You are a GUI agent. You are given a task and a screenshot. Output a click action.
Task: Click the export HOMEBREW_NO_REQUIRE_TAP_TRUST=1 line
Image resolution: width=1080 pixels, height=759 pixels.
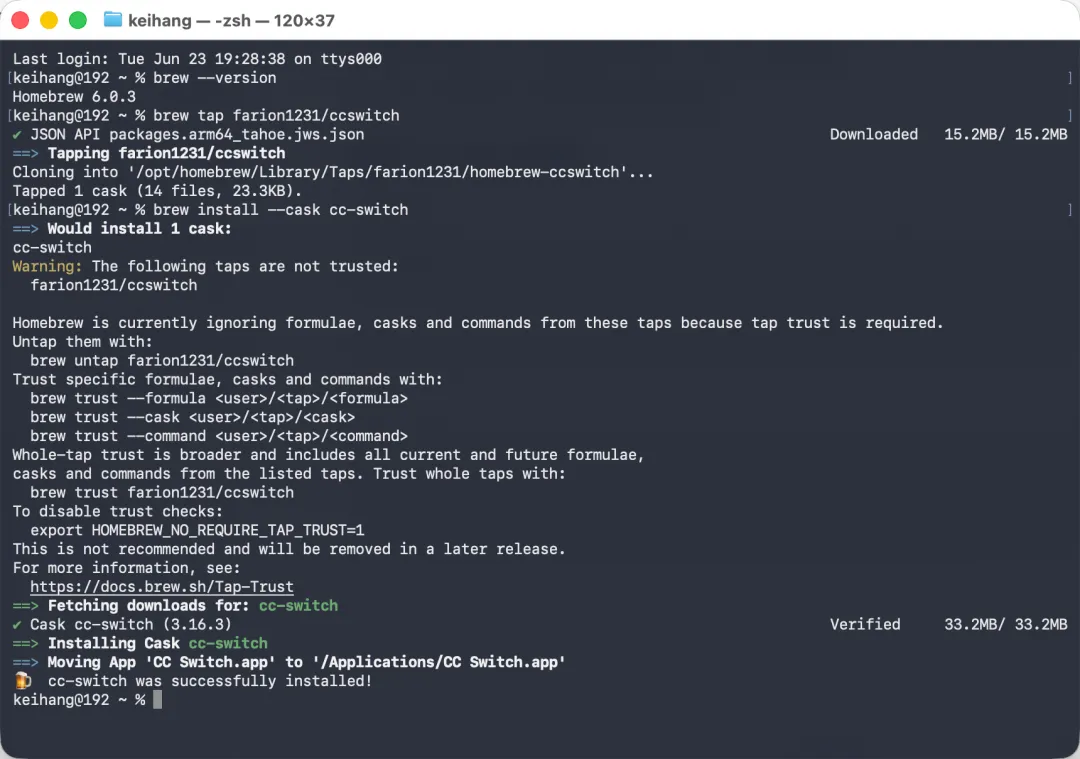click(197, 530)
